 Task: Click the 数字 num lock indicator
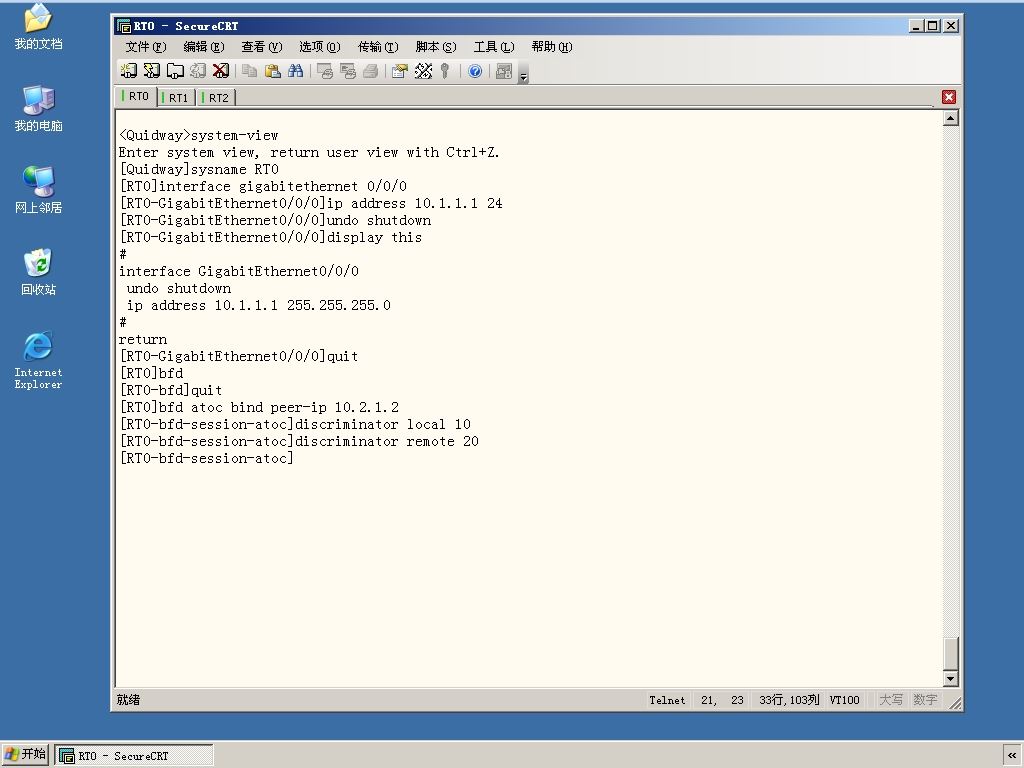(x=925, y=700)
